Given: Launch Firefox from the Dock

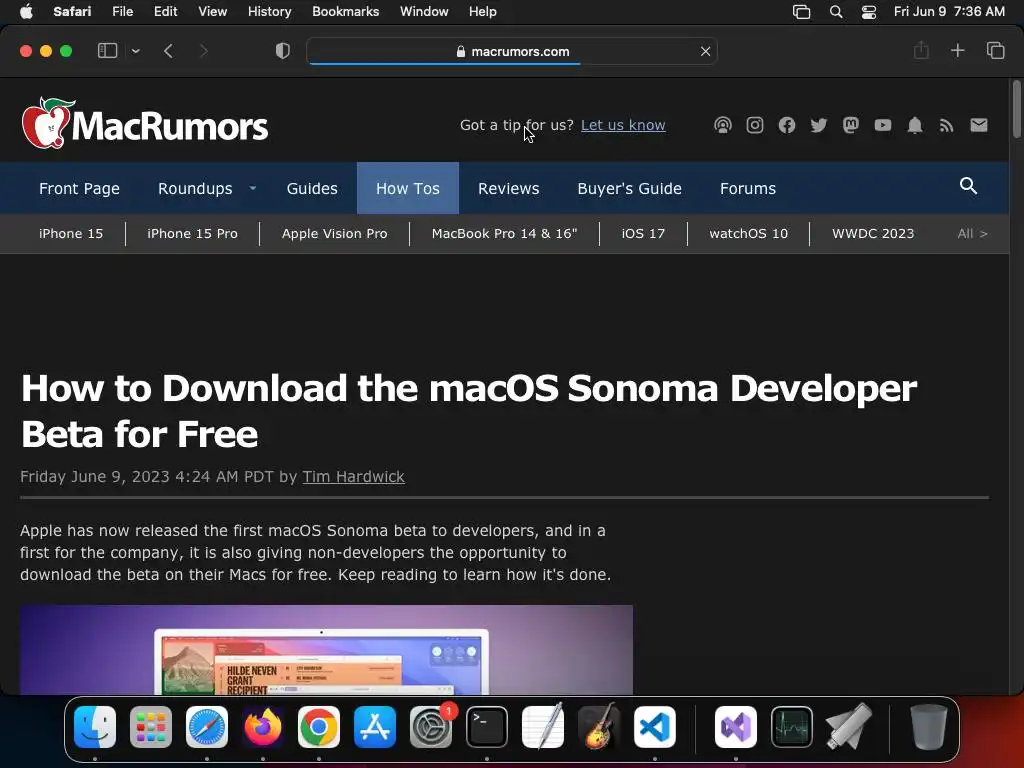Looking at the screenshot, I should click(263, 726).
